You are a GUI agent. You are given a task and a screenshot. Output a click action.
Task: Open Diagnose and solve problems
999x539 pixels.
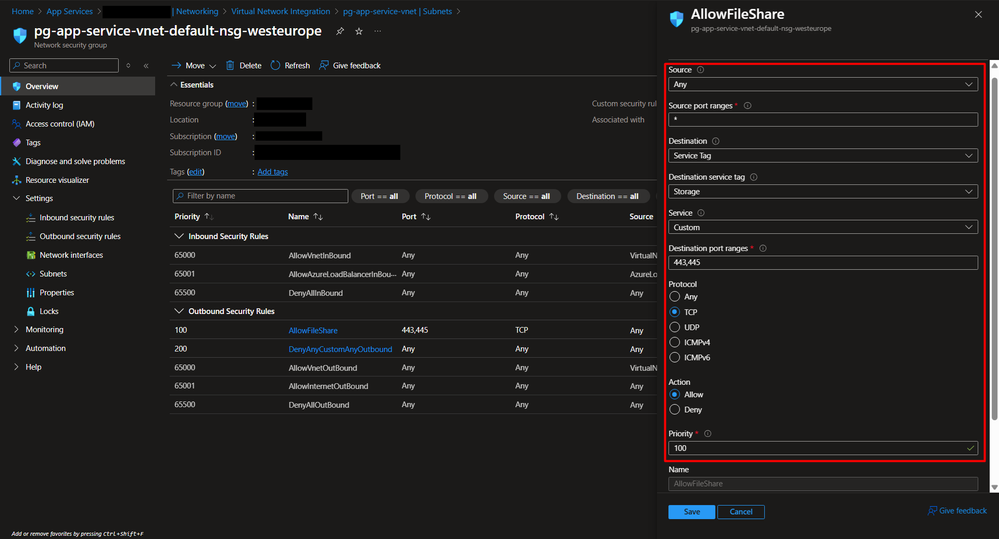point(75,161)
